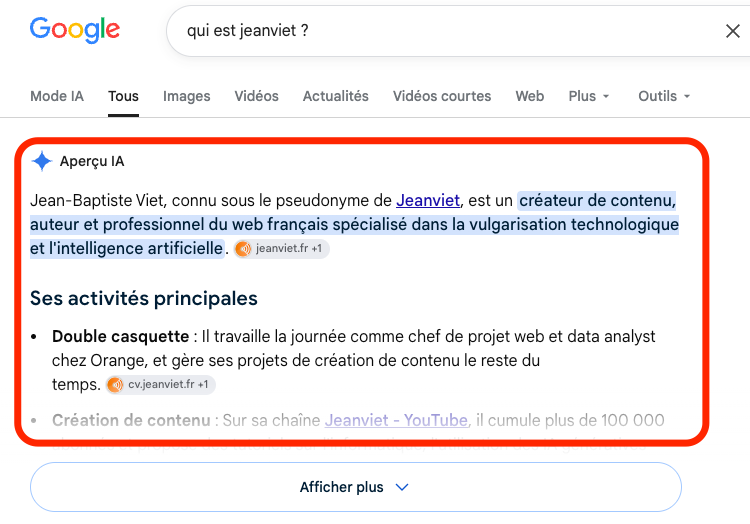This screenshot has width=750, height=524.
Task: Open the Jeanviet - YouTube link
Action: coord(396,420)
